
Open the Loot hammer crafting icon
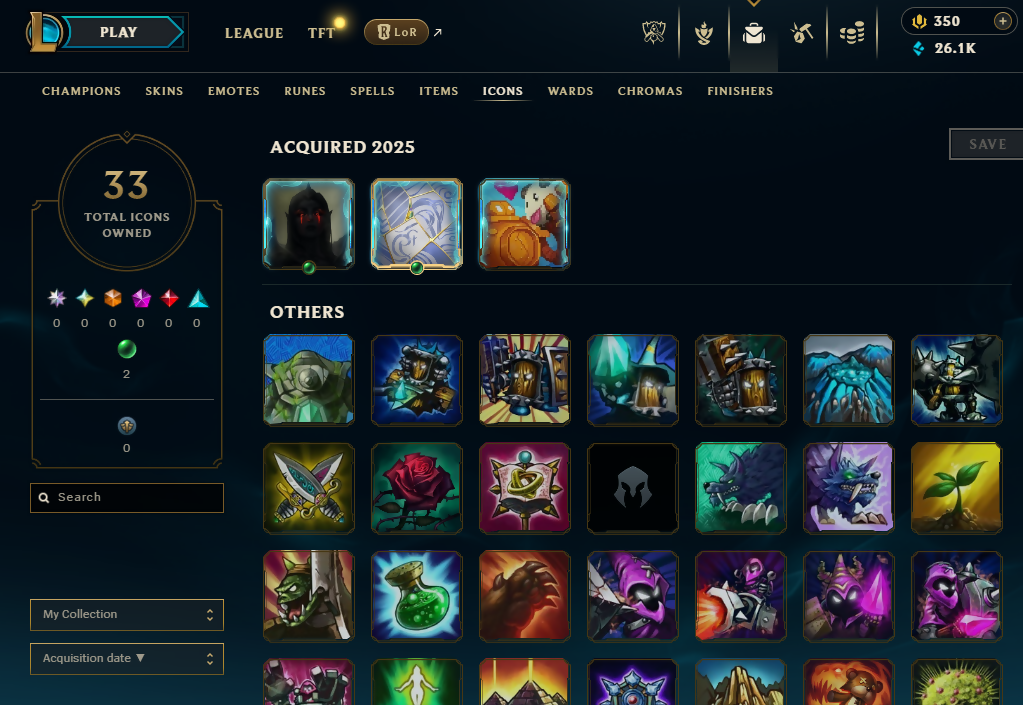point(802,33)
